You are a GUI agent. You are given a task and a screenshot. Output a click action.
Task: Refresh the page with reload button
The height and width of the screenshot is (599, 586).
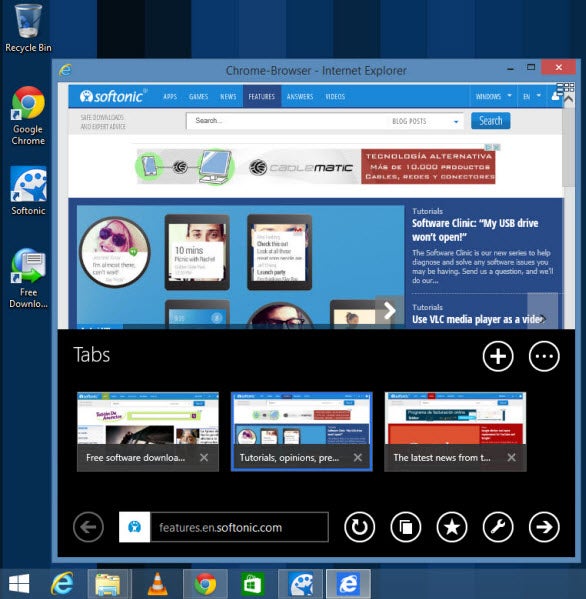coord(359,527)
